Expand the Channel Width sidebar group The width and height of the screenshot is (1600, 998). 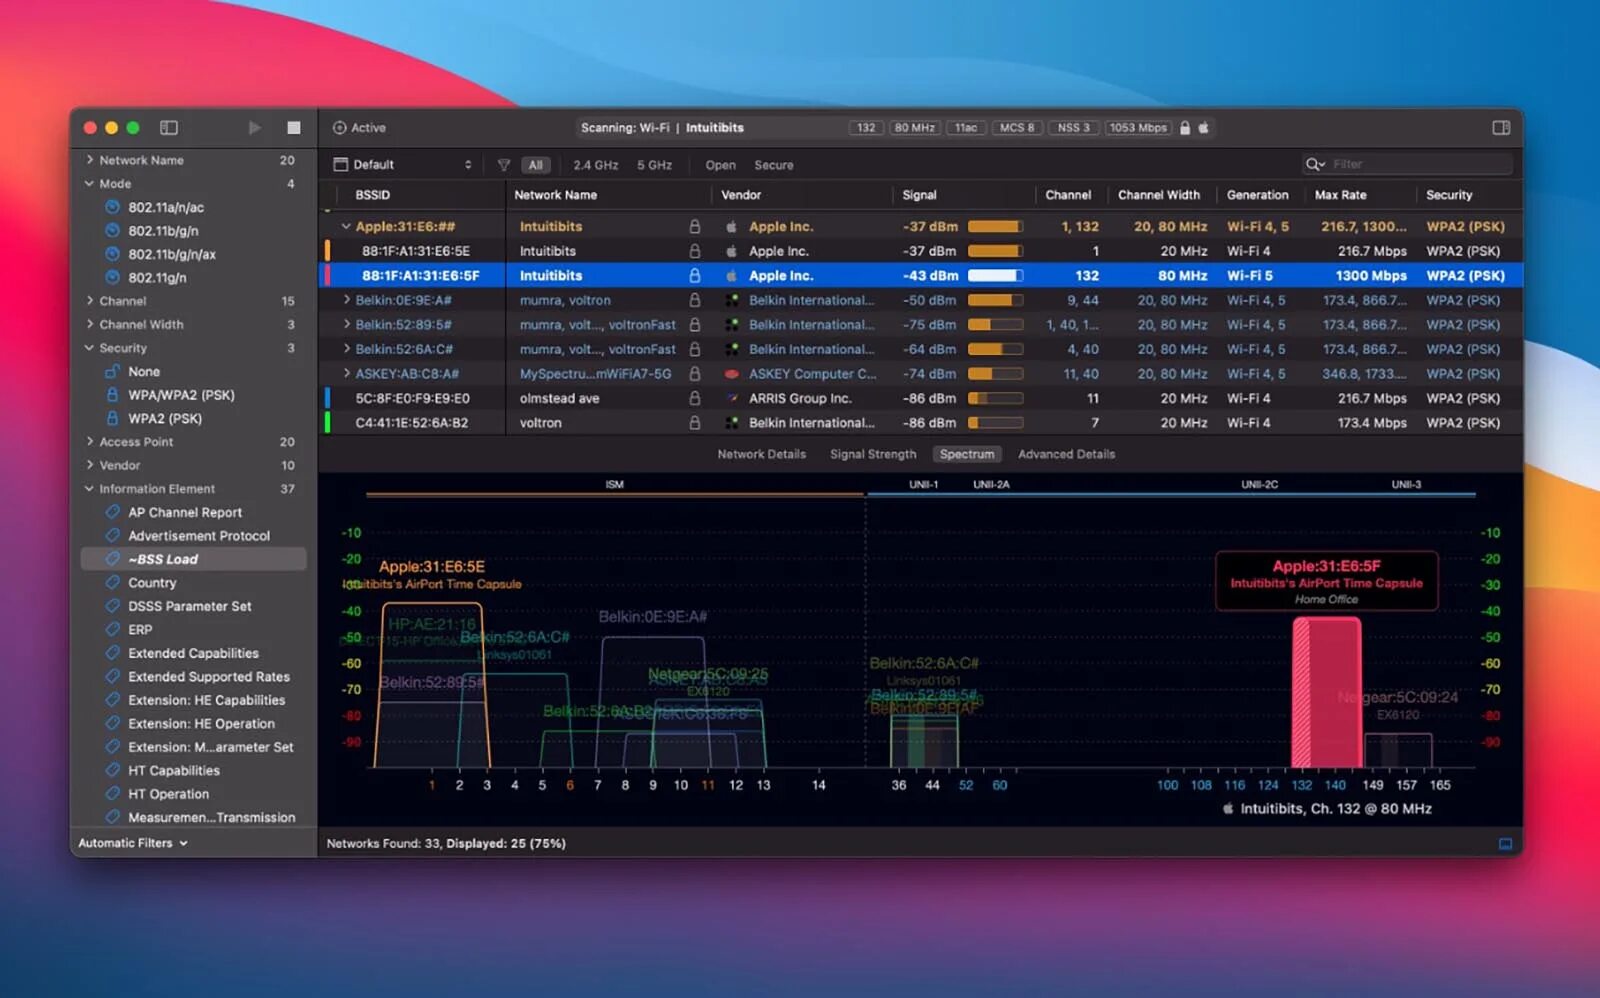[x=90, y=324]
